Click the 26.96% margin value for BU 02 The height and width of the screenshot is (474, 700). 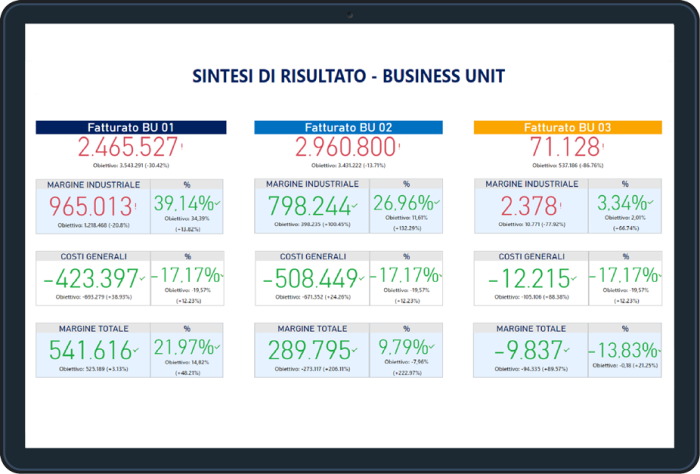pyautogui.click(x=403, y=206)
